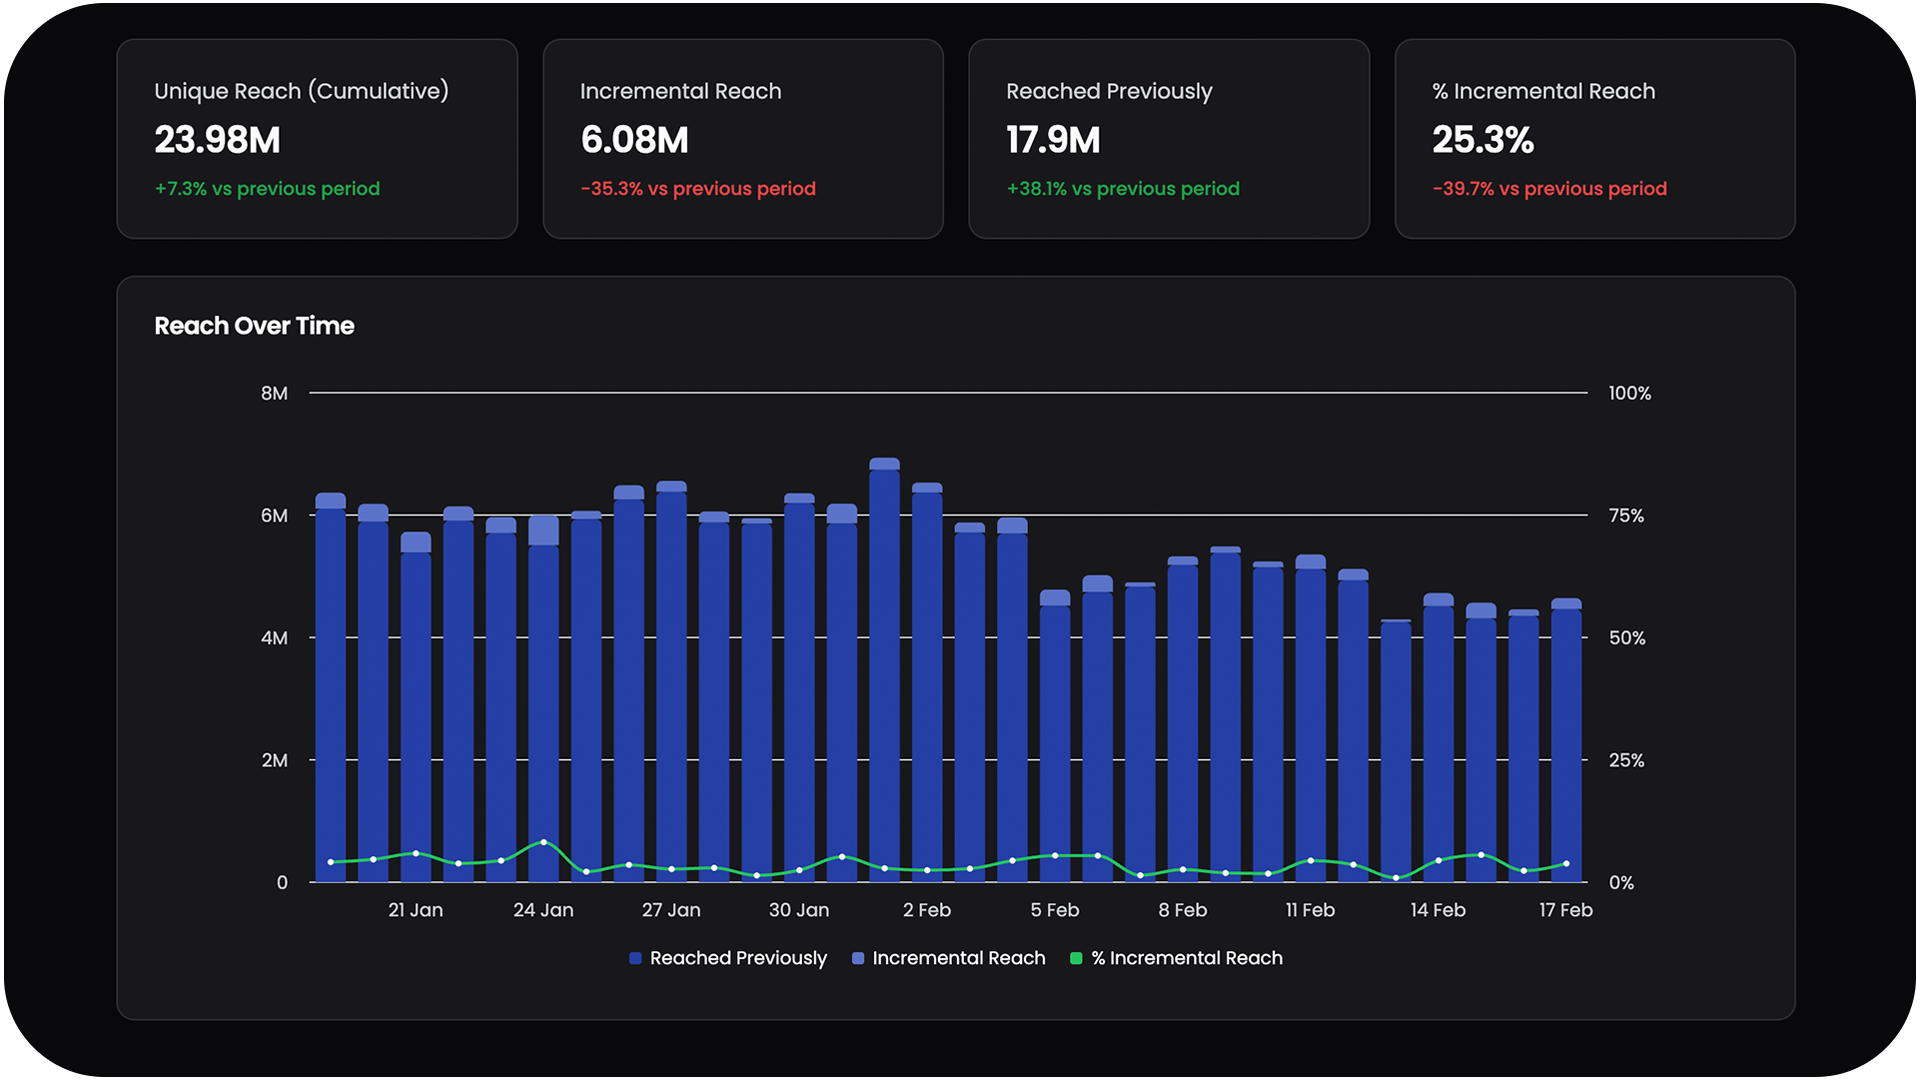Viewport: 1920px width, 1080px height.
Task: Click the Reached Previously legend color swatch
Action: pyautogui.click(x=635, y=958)
